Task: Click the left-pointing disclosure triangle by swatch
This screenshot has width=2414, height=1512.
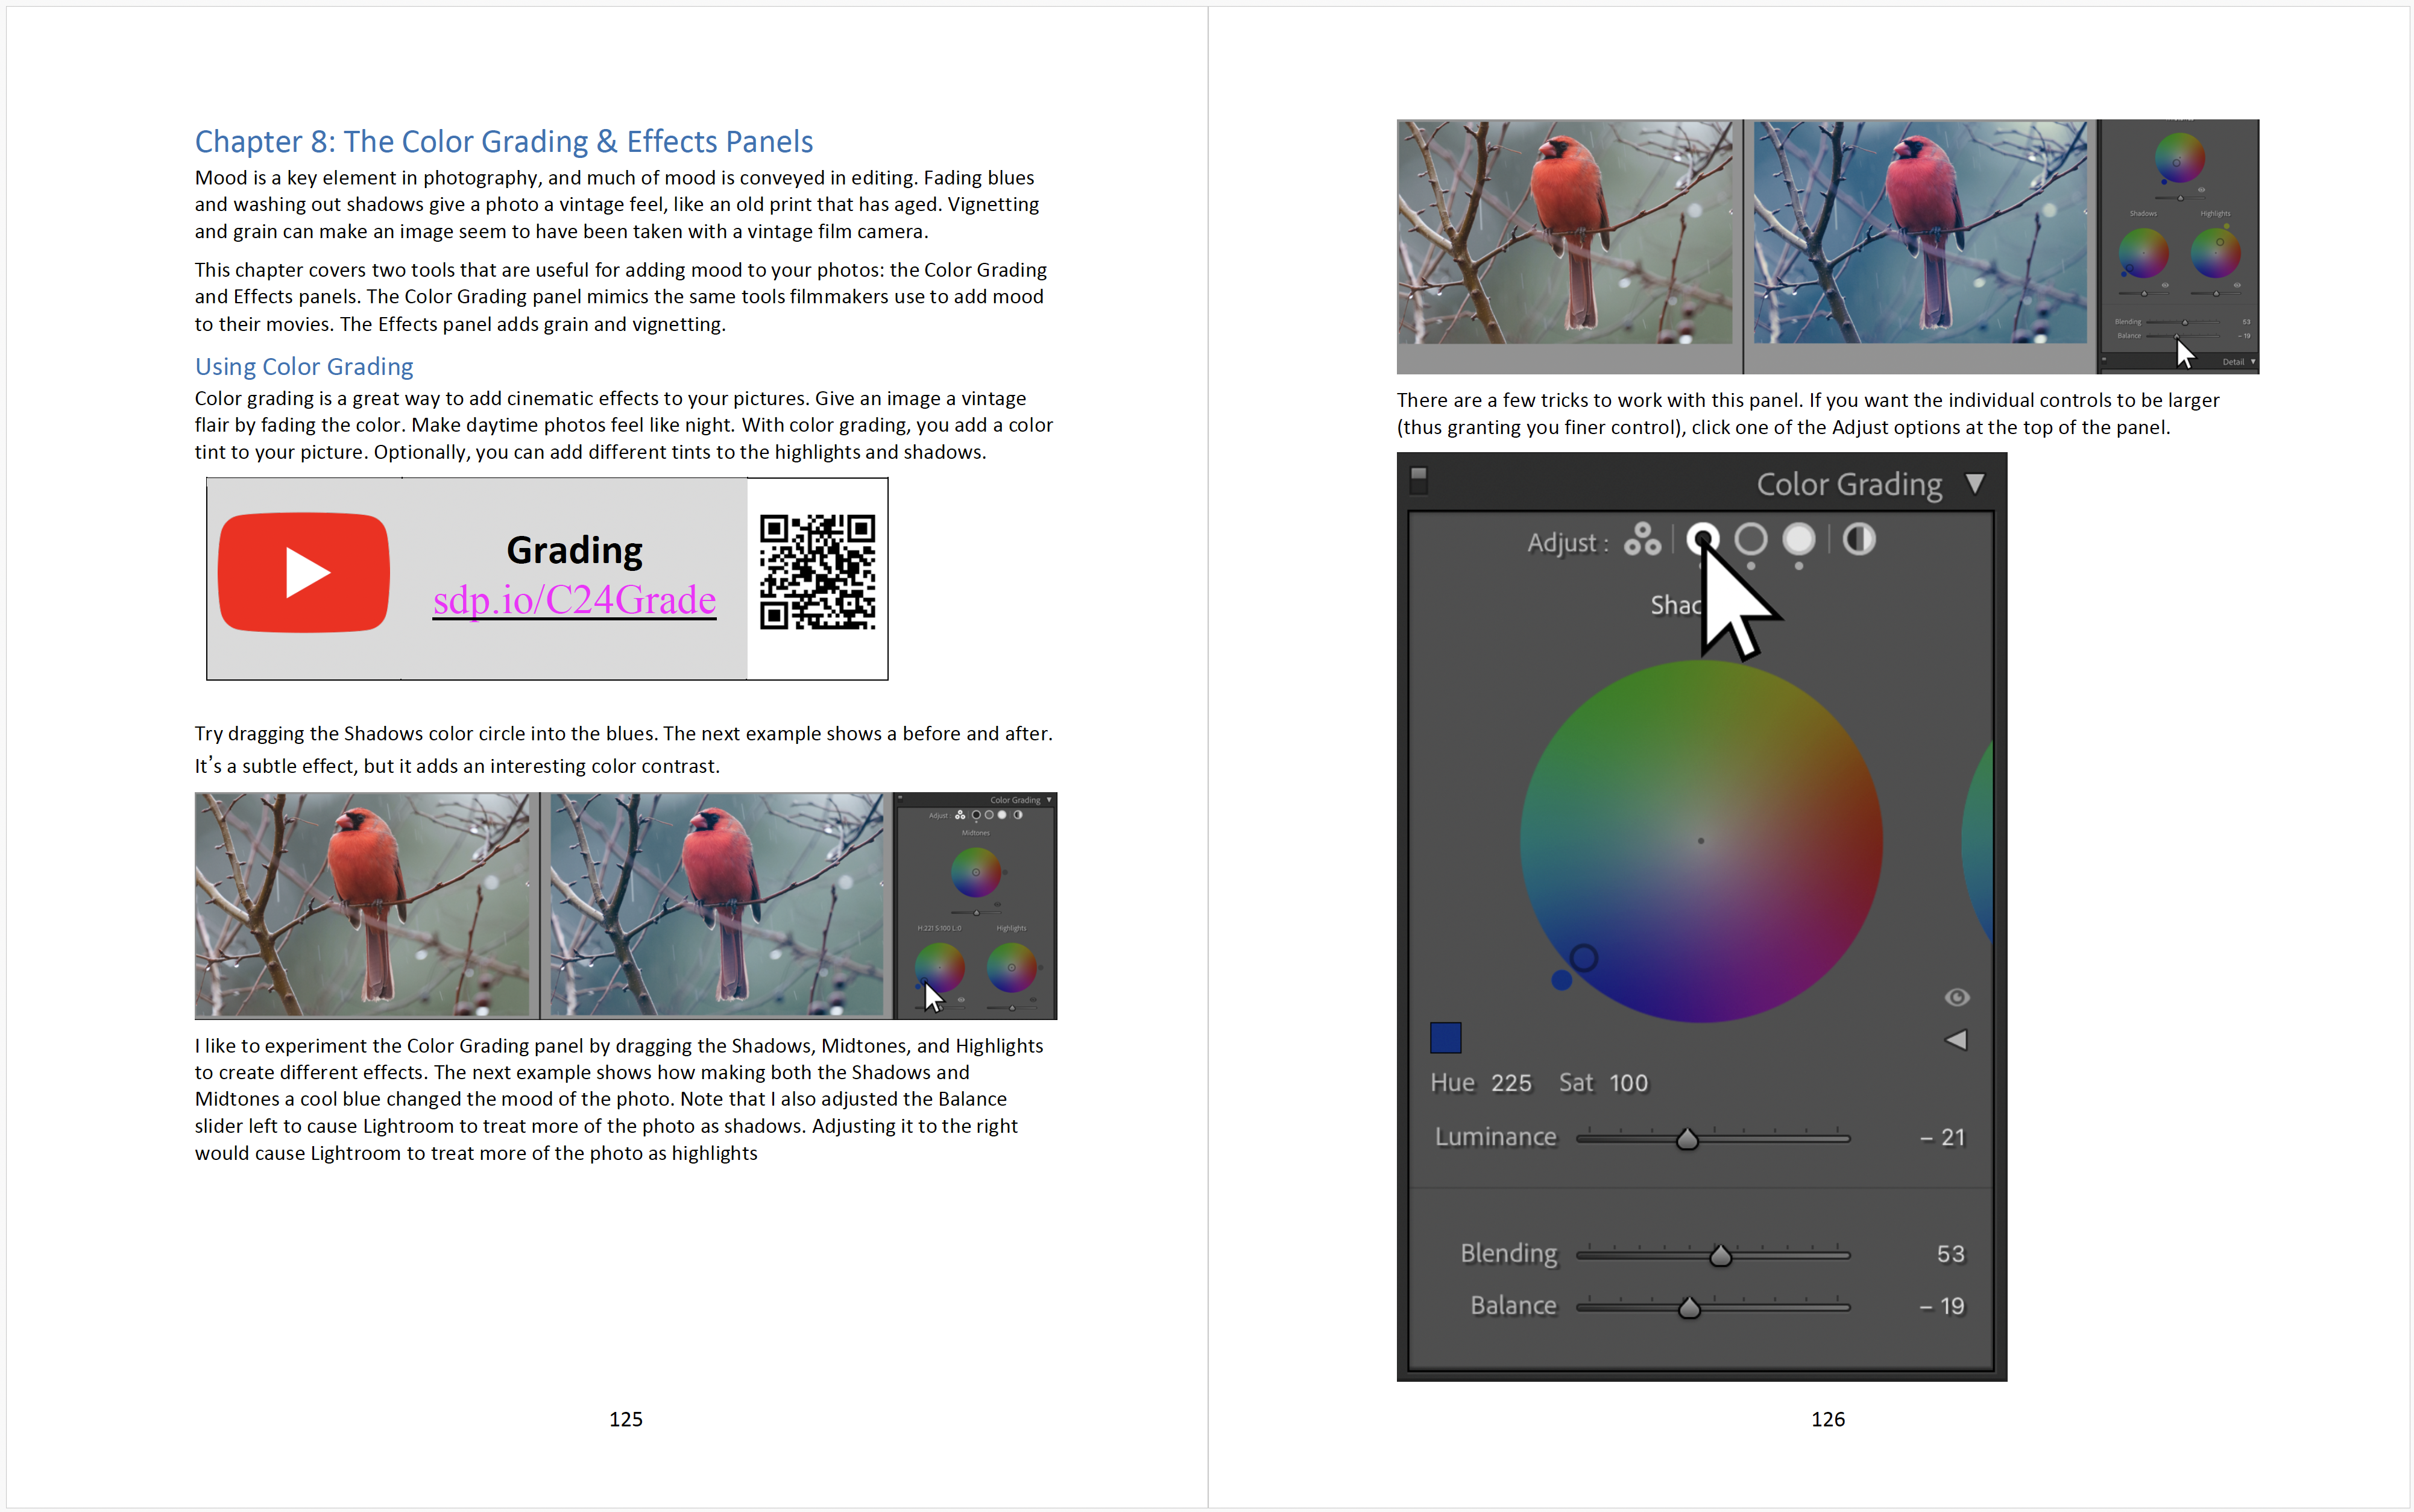Action: [1956, 1040]
